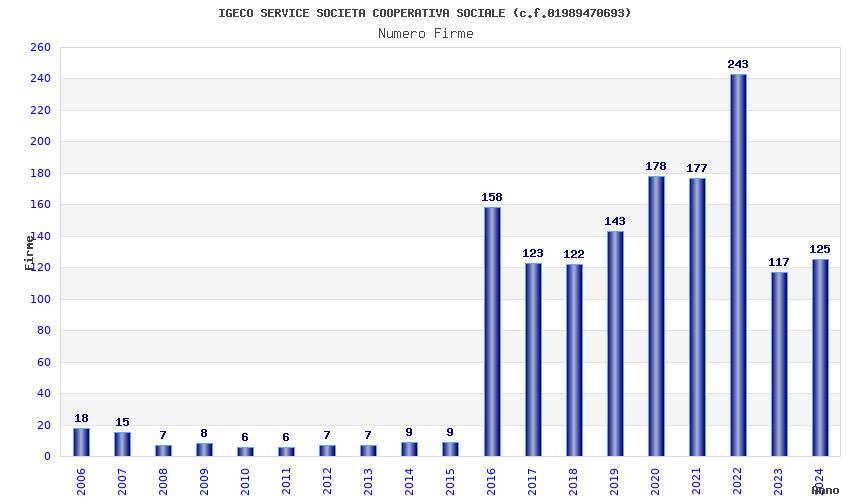Click y-axis tick label 60
This screenshot has width=850, height=500.
click(x=44, y=362)
